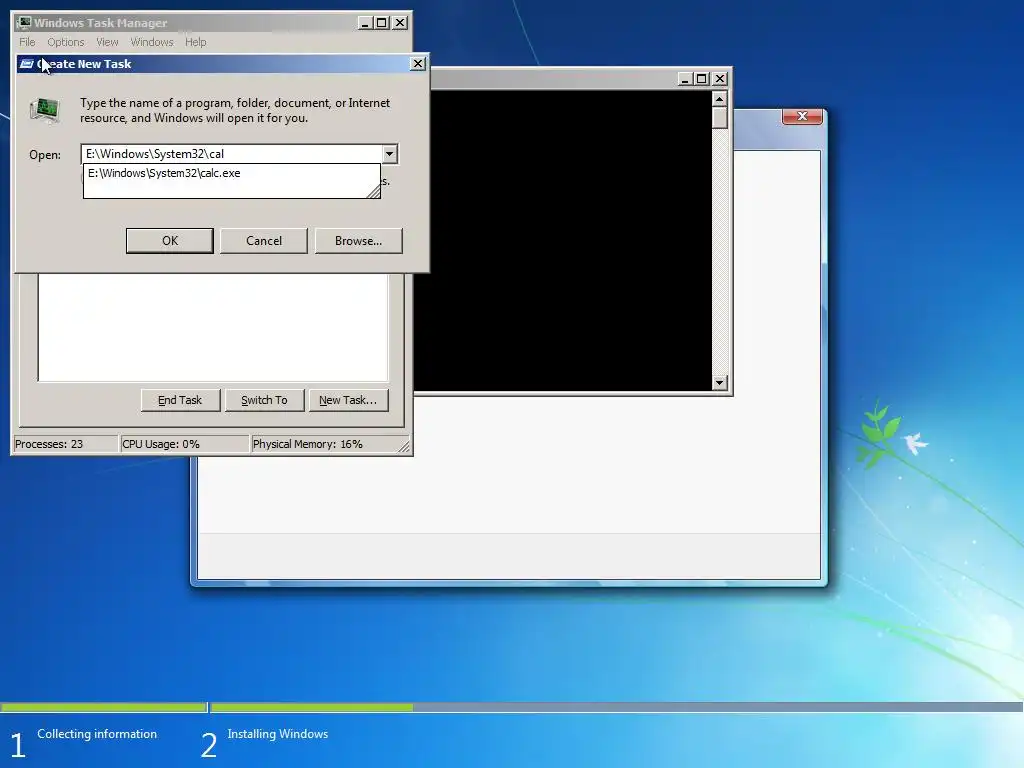Minimize the Windows Task Manager window
1024x768 pixels.
click(x=365, y=23)
